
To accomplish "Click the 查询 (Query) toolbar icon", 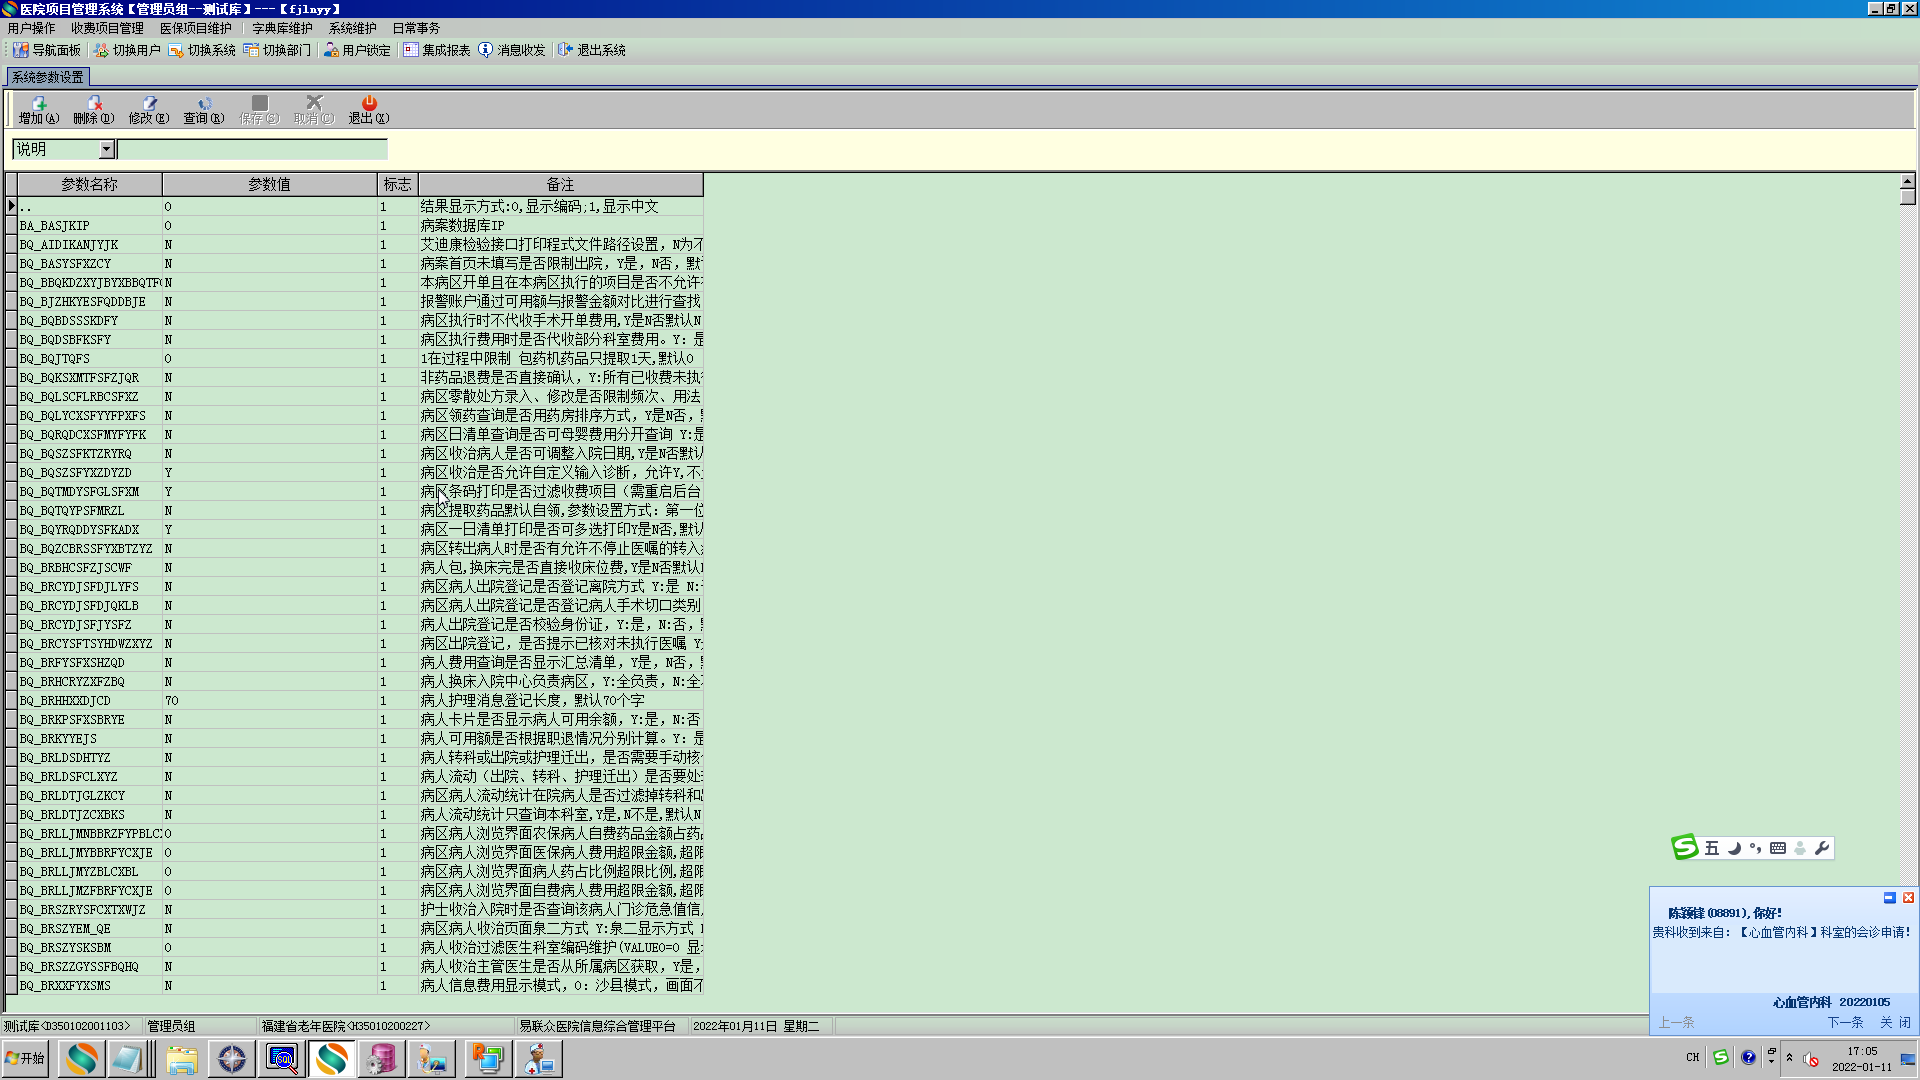I will click(204, 109).
